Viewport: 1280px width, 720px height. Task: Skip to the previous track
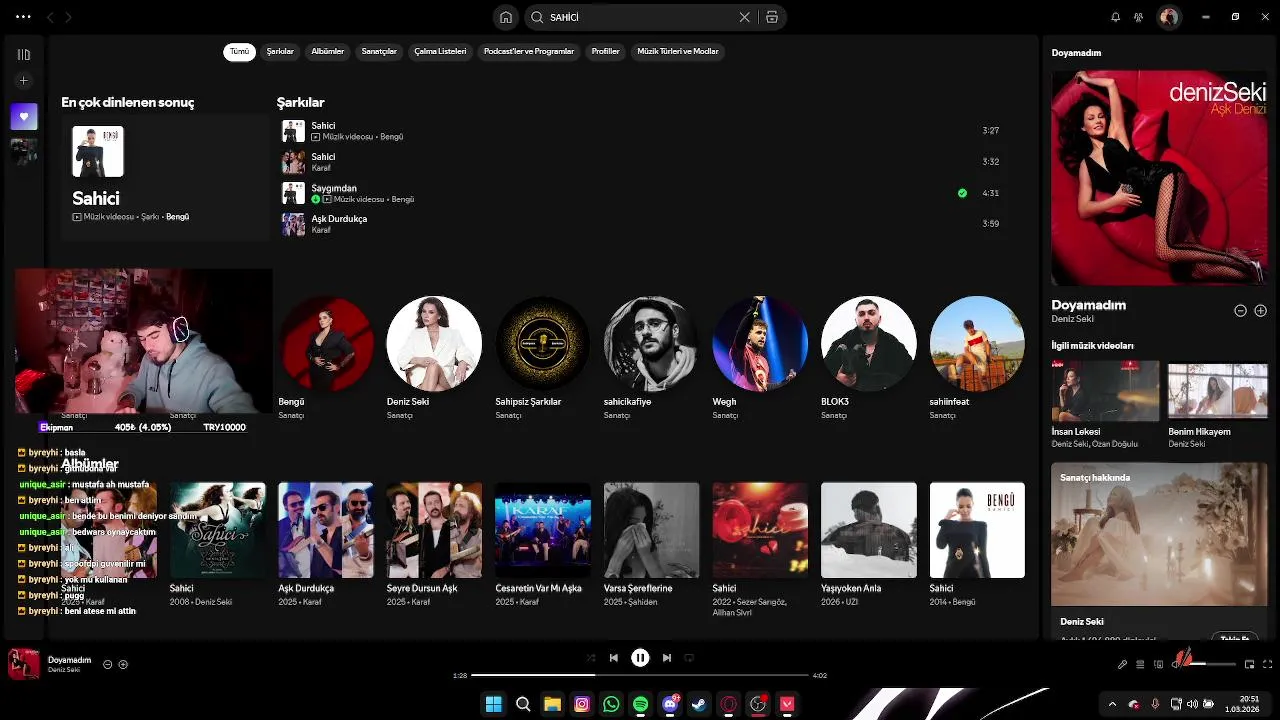(x=614, y=658)
